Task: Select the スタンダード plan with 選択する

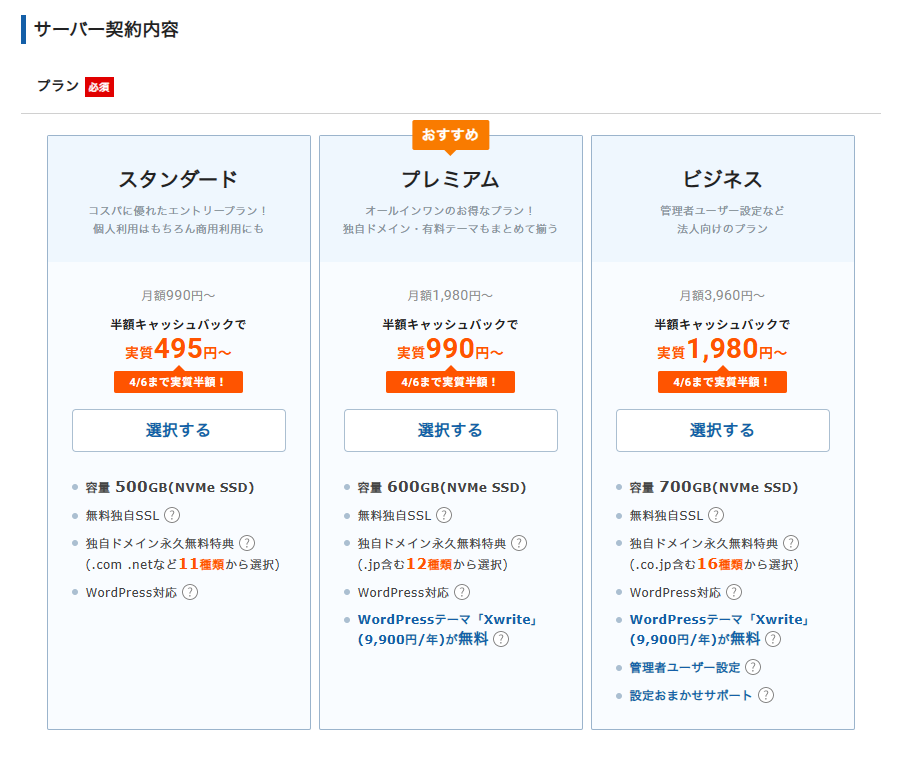Action: tap(179, 430)
